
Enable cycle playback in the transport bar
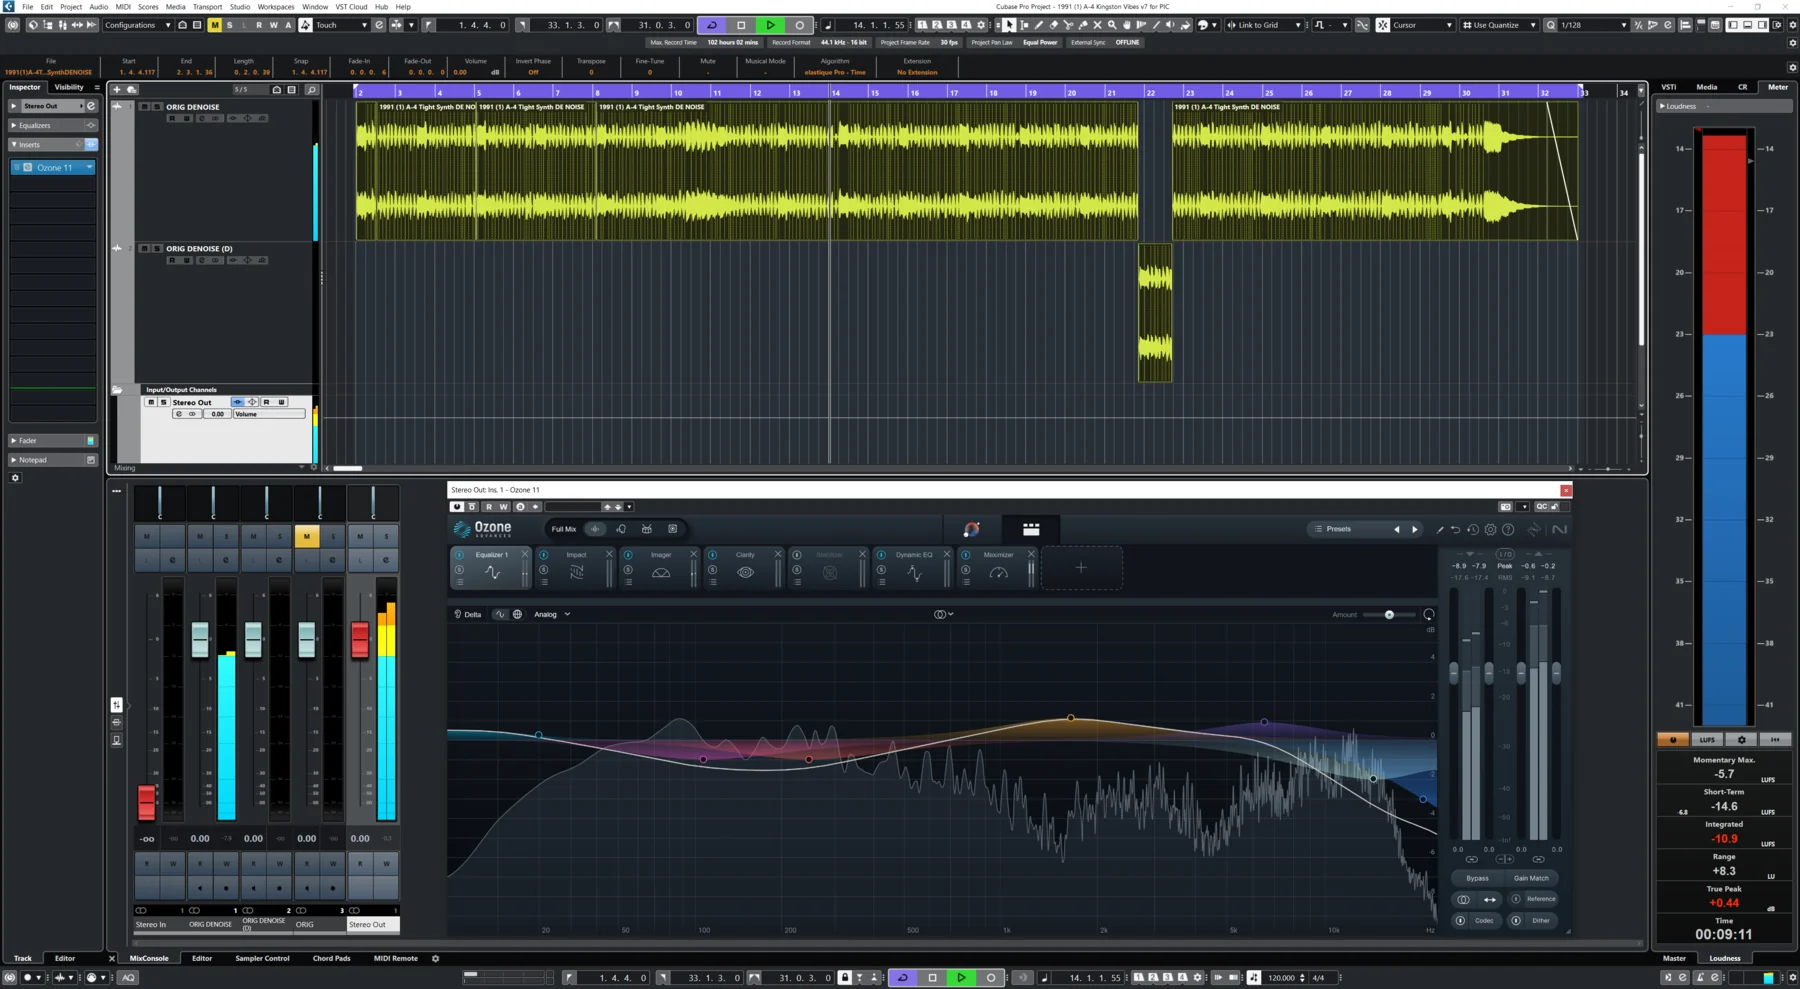point(711,25)
